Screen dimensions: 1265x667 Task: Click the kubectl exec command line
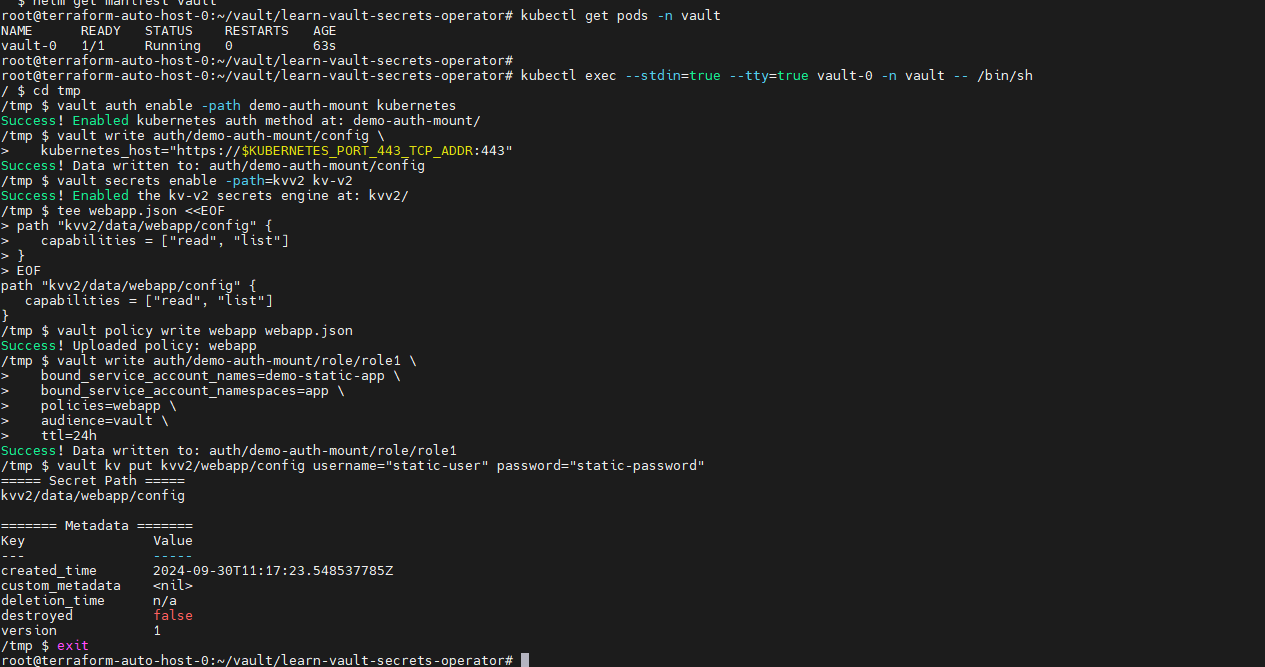coord(777,76)
